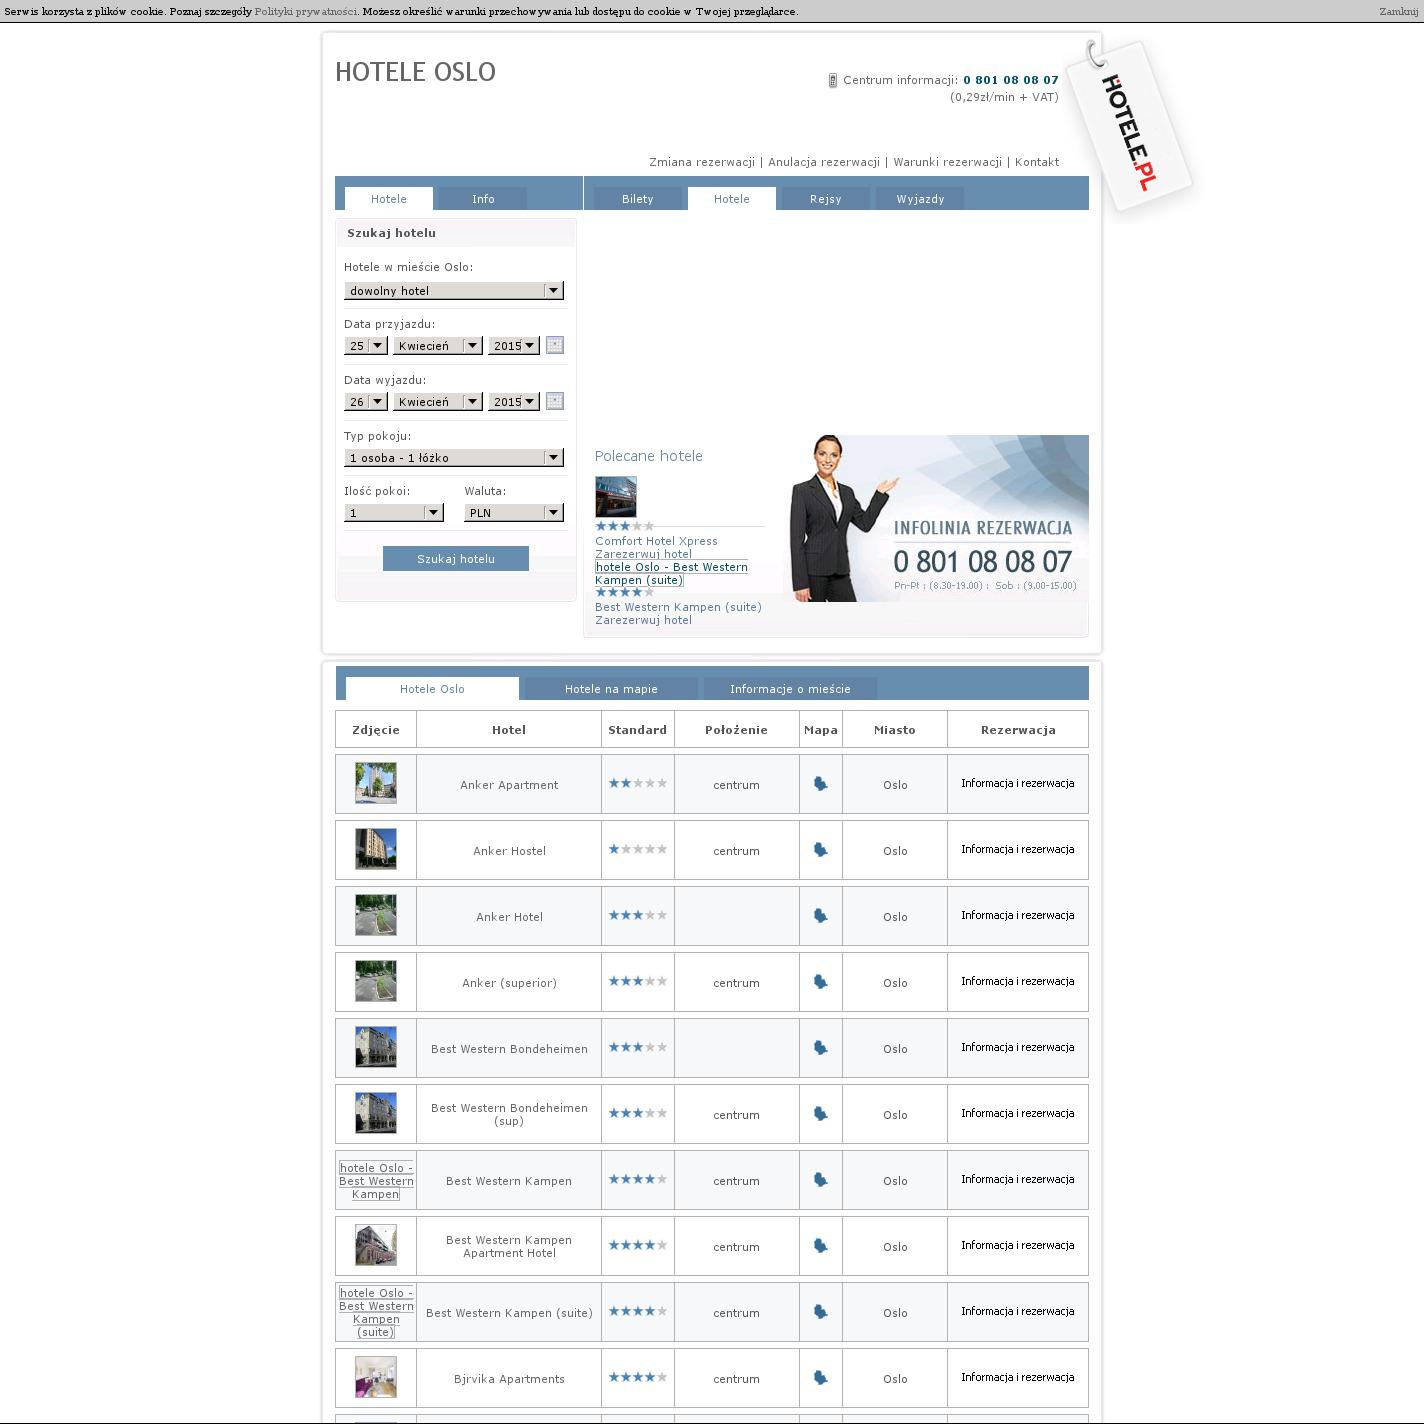Click 'Informacja i rezerwacja' for Best Western Bondeheimen
This screenshot has width=1424, height=1424.
click(x=1017, y=1048)
